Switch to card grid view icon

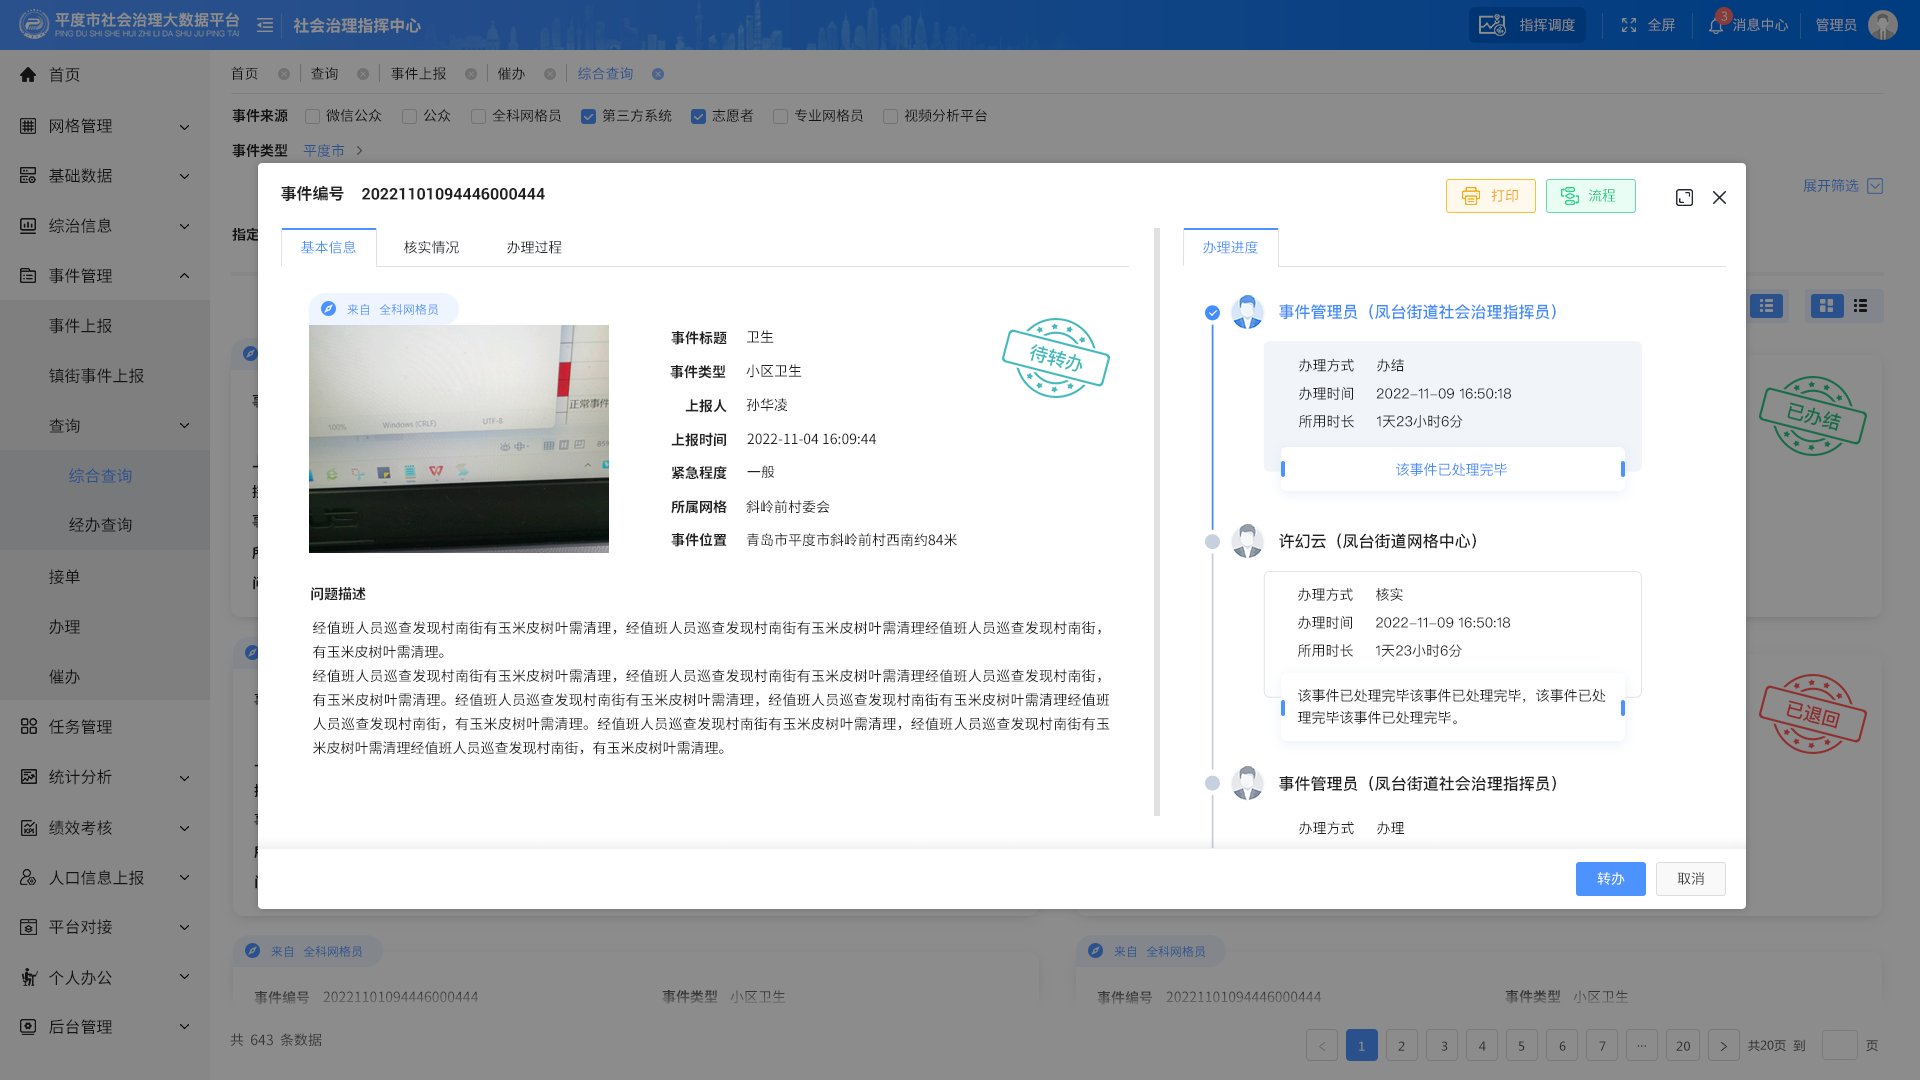(x=1826, y=306)
